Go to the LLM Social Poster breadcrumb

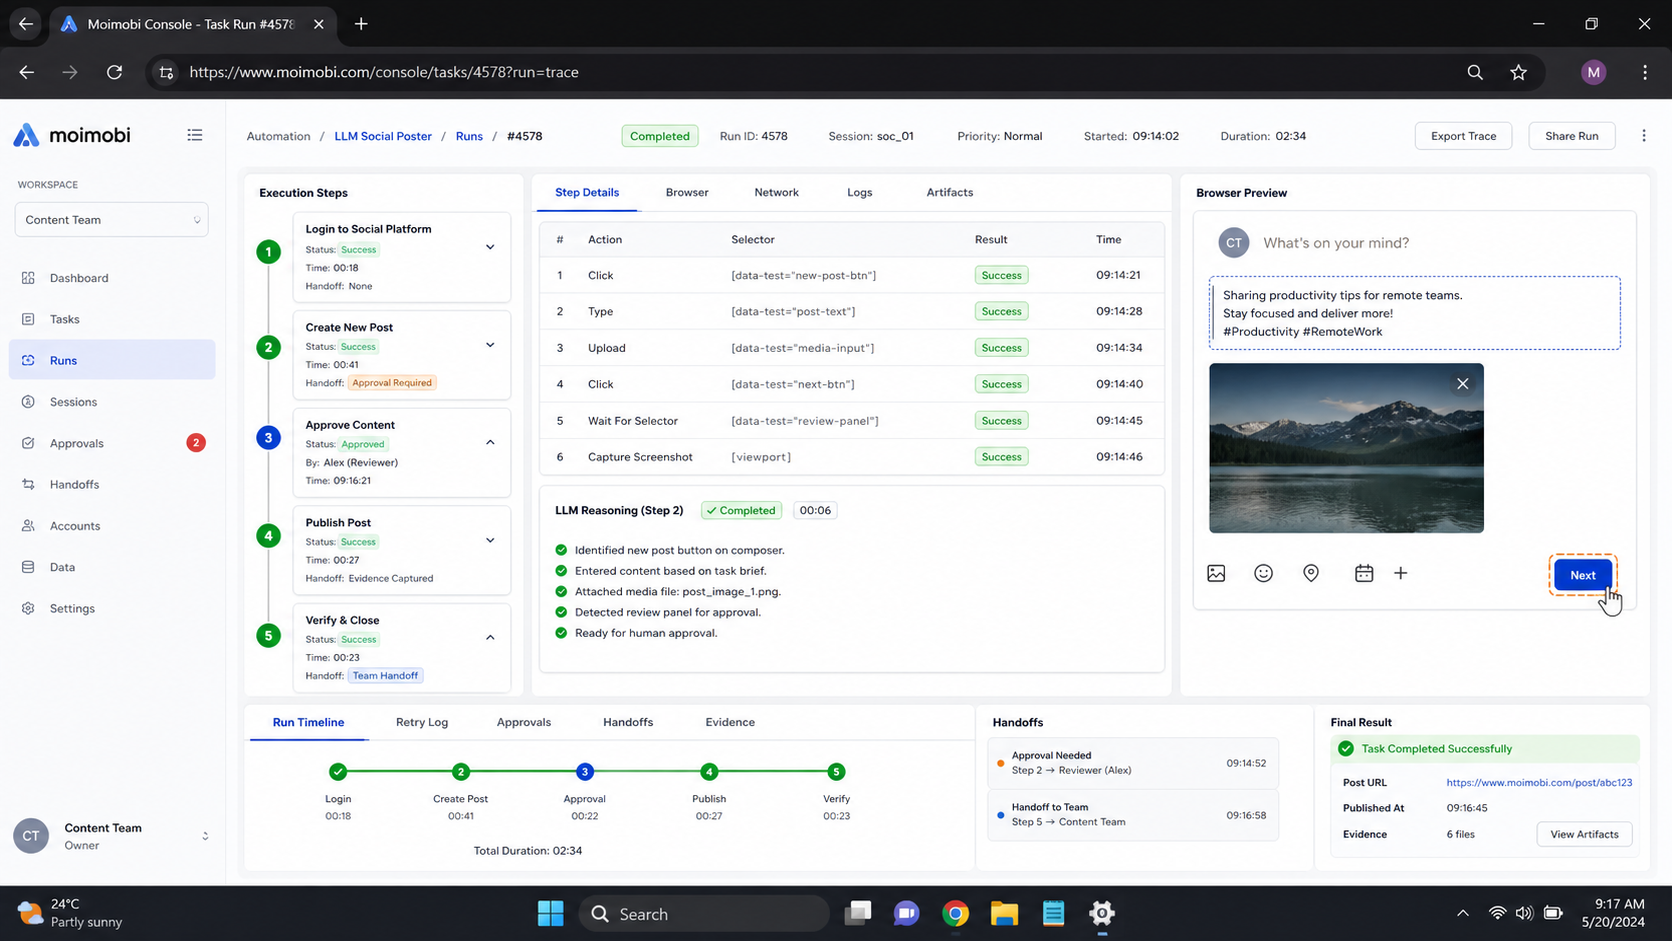click(x=383, y=136)
